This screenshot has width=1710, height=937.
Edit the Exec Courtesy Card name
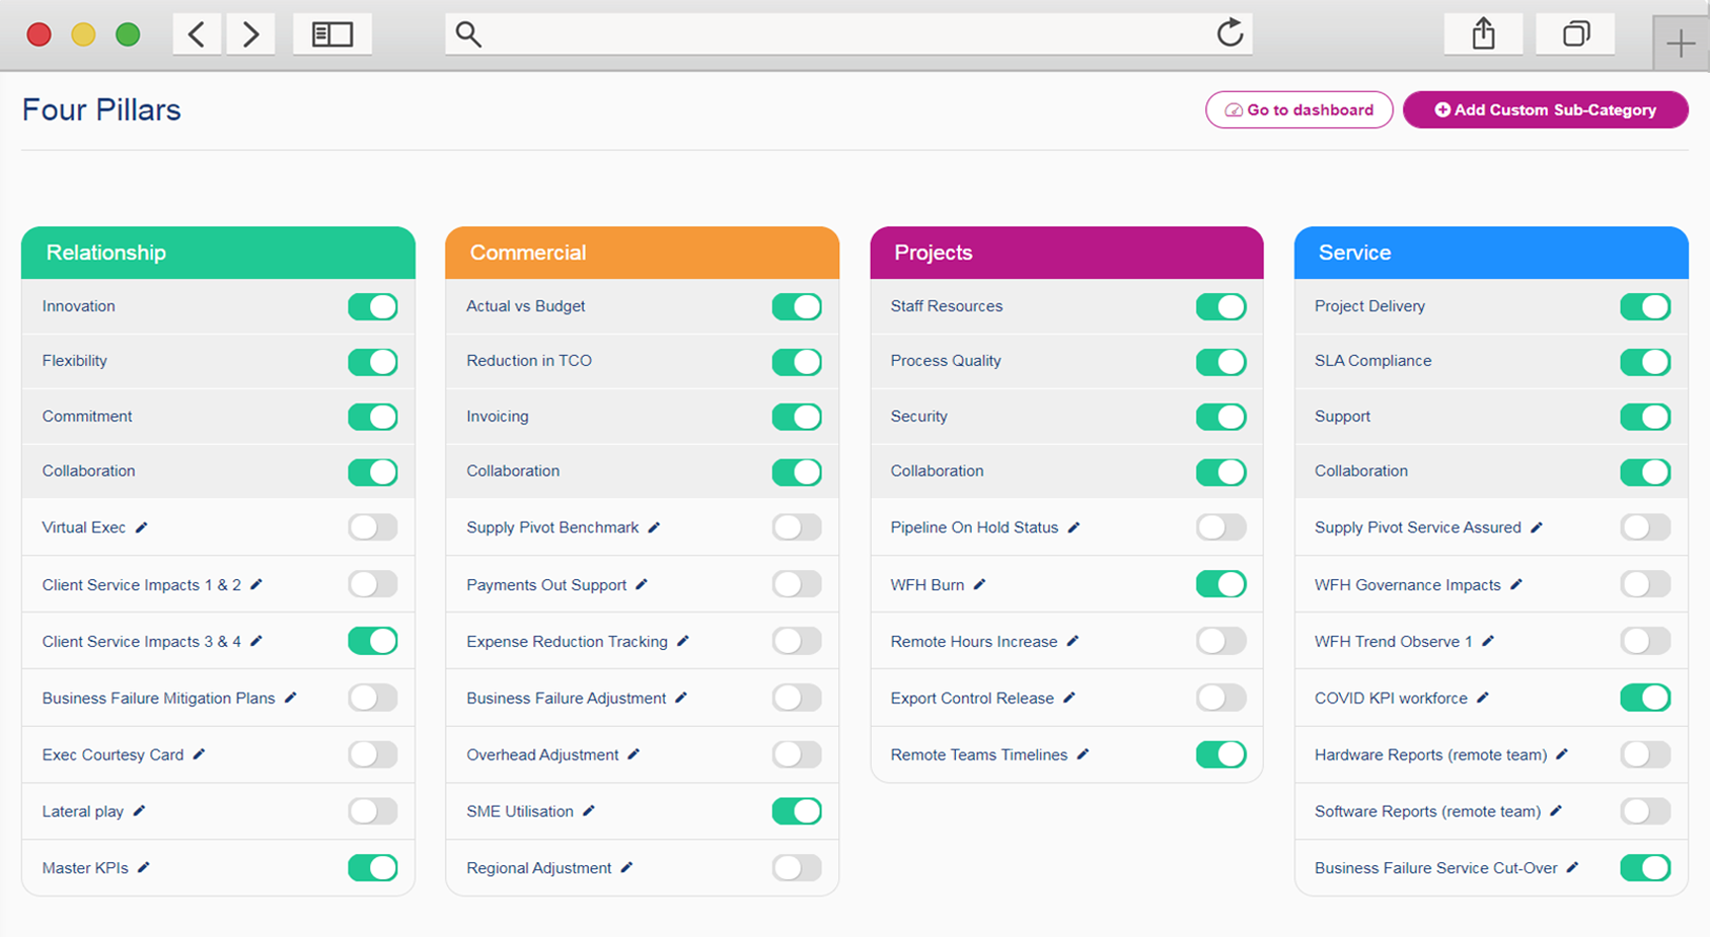click(x=199, y=754)
